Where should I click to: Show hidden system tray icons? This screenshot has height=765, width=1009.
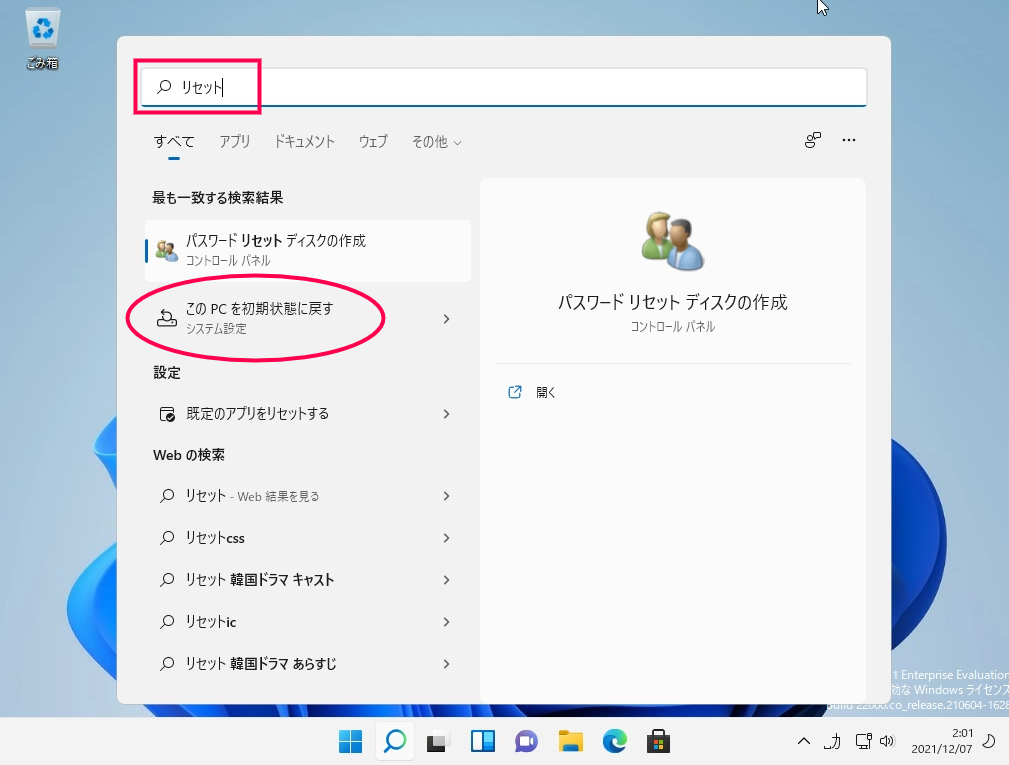coord(804,741)
